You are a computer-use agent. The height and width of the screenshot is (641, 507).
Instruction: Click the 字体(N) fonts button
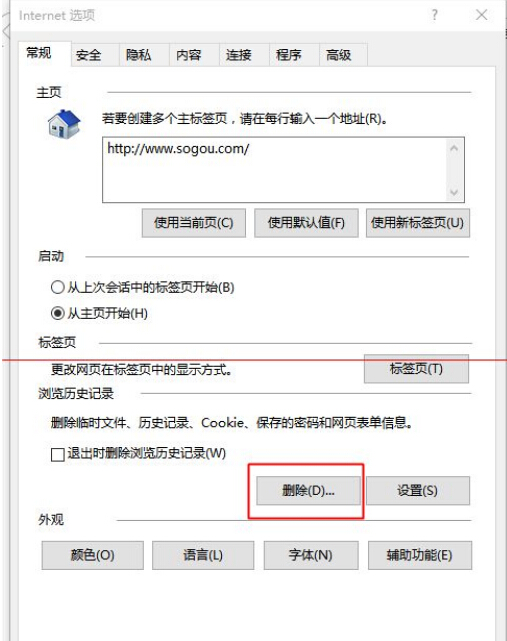point(311,555)
